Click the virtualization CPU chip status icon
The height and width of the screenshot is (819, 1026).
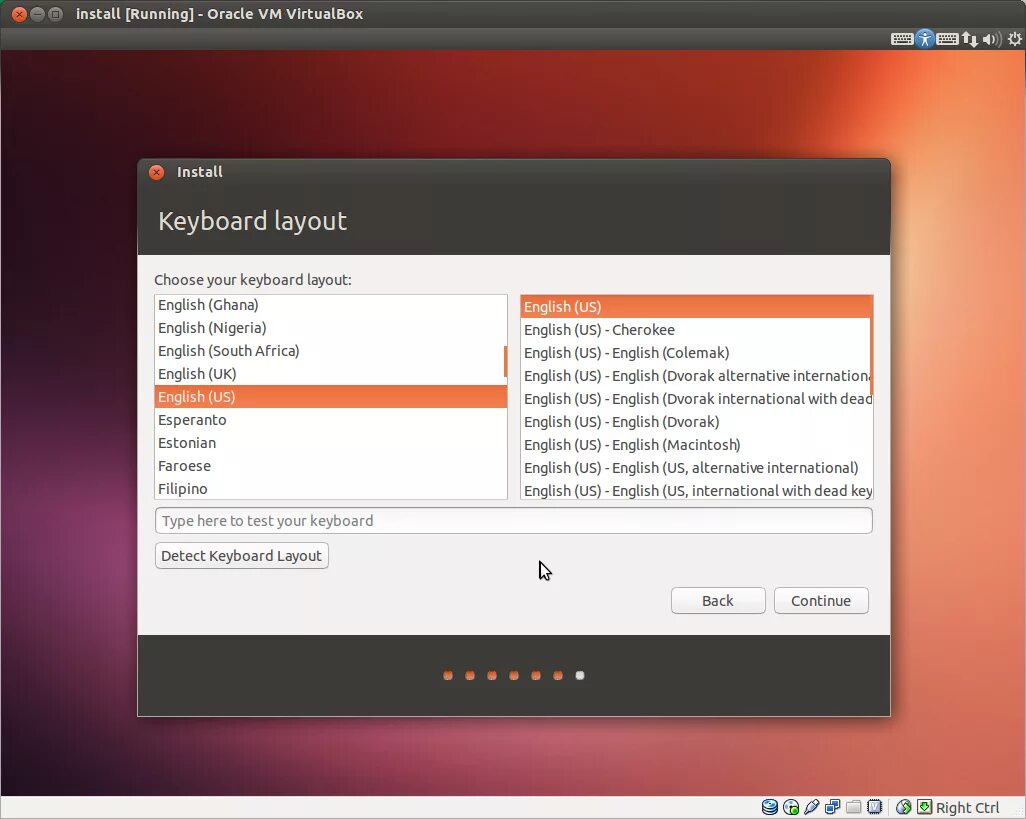pyautogui.click(x=874, y=807)
